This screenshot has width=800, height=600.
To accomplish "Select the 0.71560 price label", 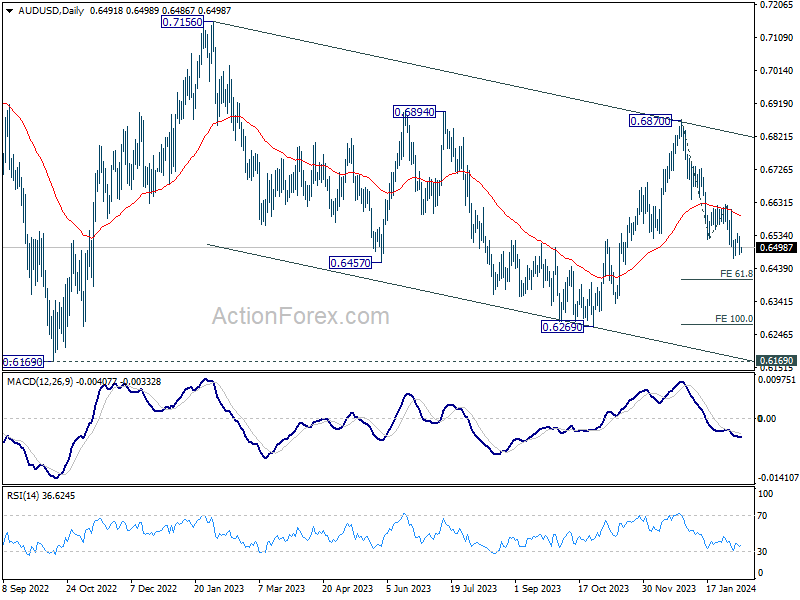I will tap(182, 22).
